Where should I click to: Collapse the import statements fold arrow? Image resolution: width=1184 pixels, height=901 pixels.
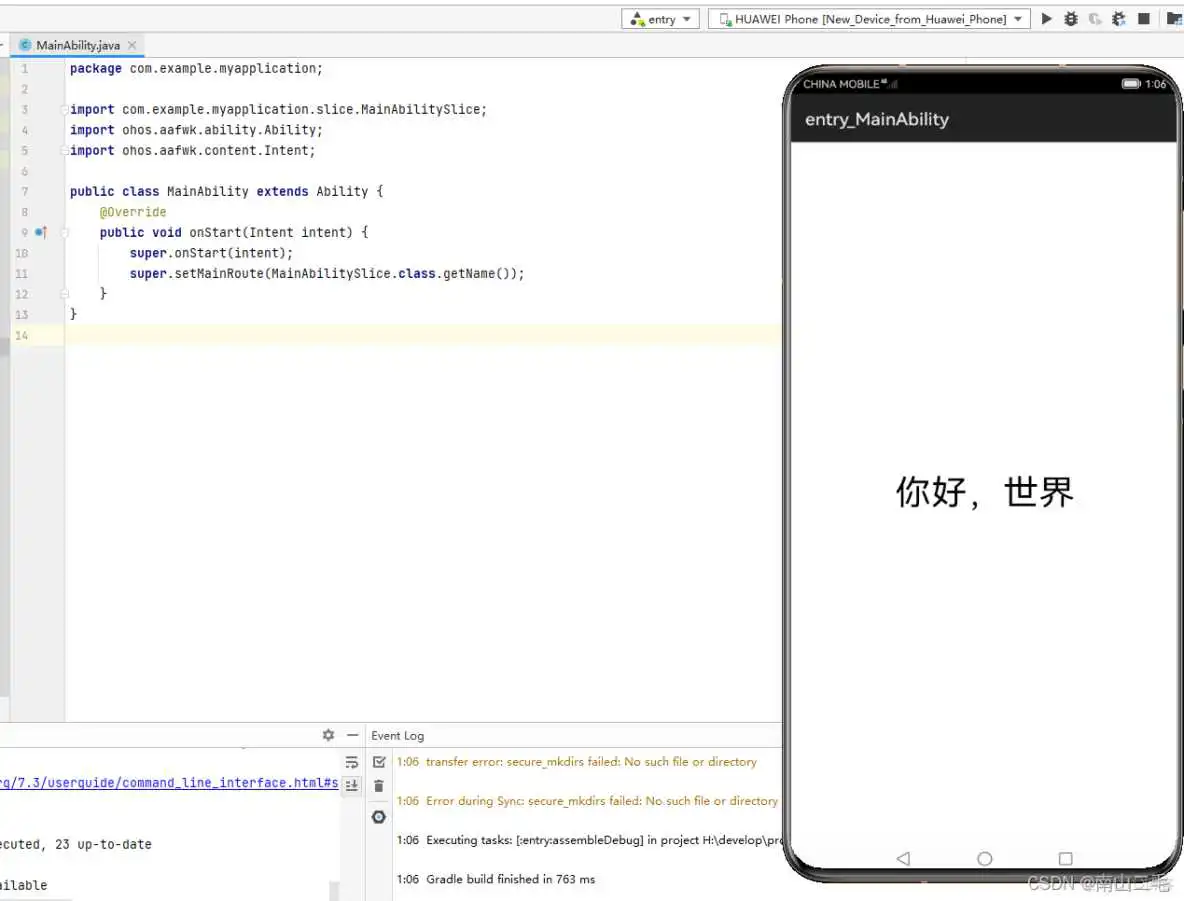tap(62, 109)
